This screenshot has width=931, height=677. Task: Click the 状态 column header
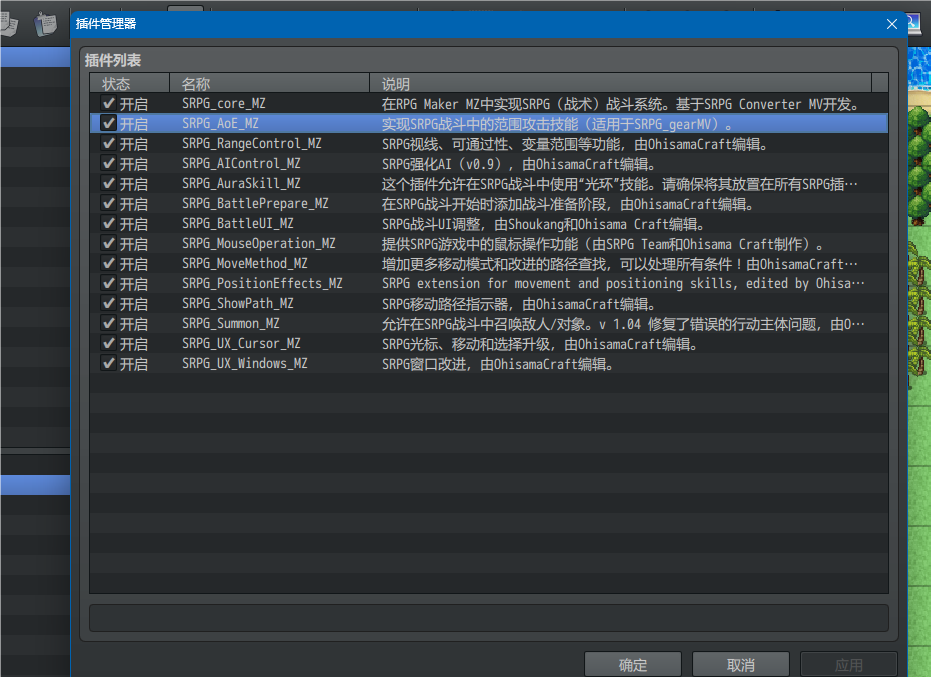click(x=130, y=83)
